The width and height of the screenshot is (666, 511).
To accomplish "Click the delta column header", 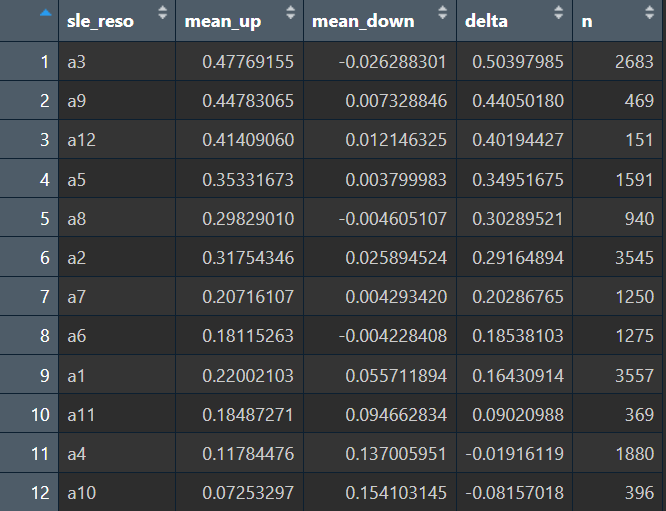I will point(514,20).
